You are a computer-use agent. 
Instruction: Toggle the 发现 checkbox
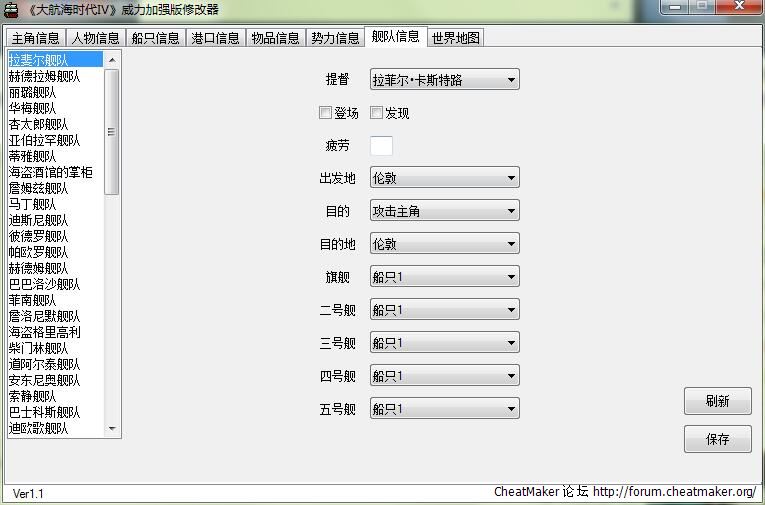click(376, 113)
